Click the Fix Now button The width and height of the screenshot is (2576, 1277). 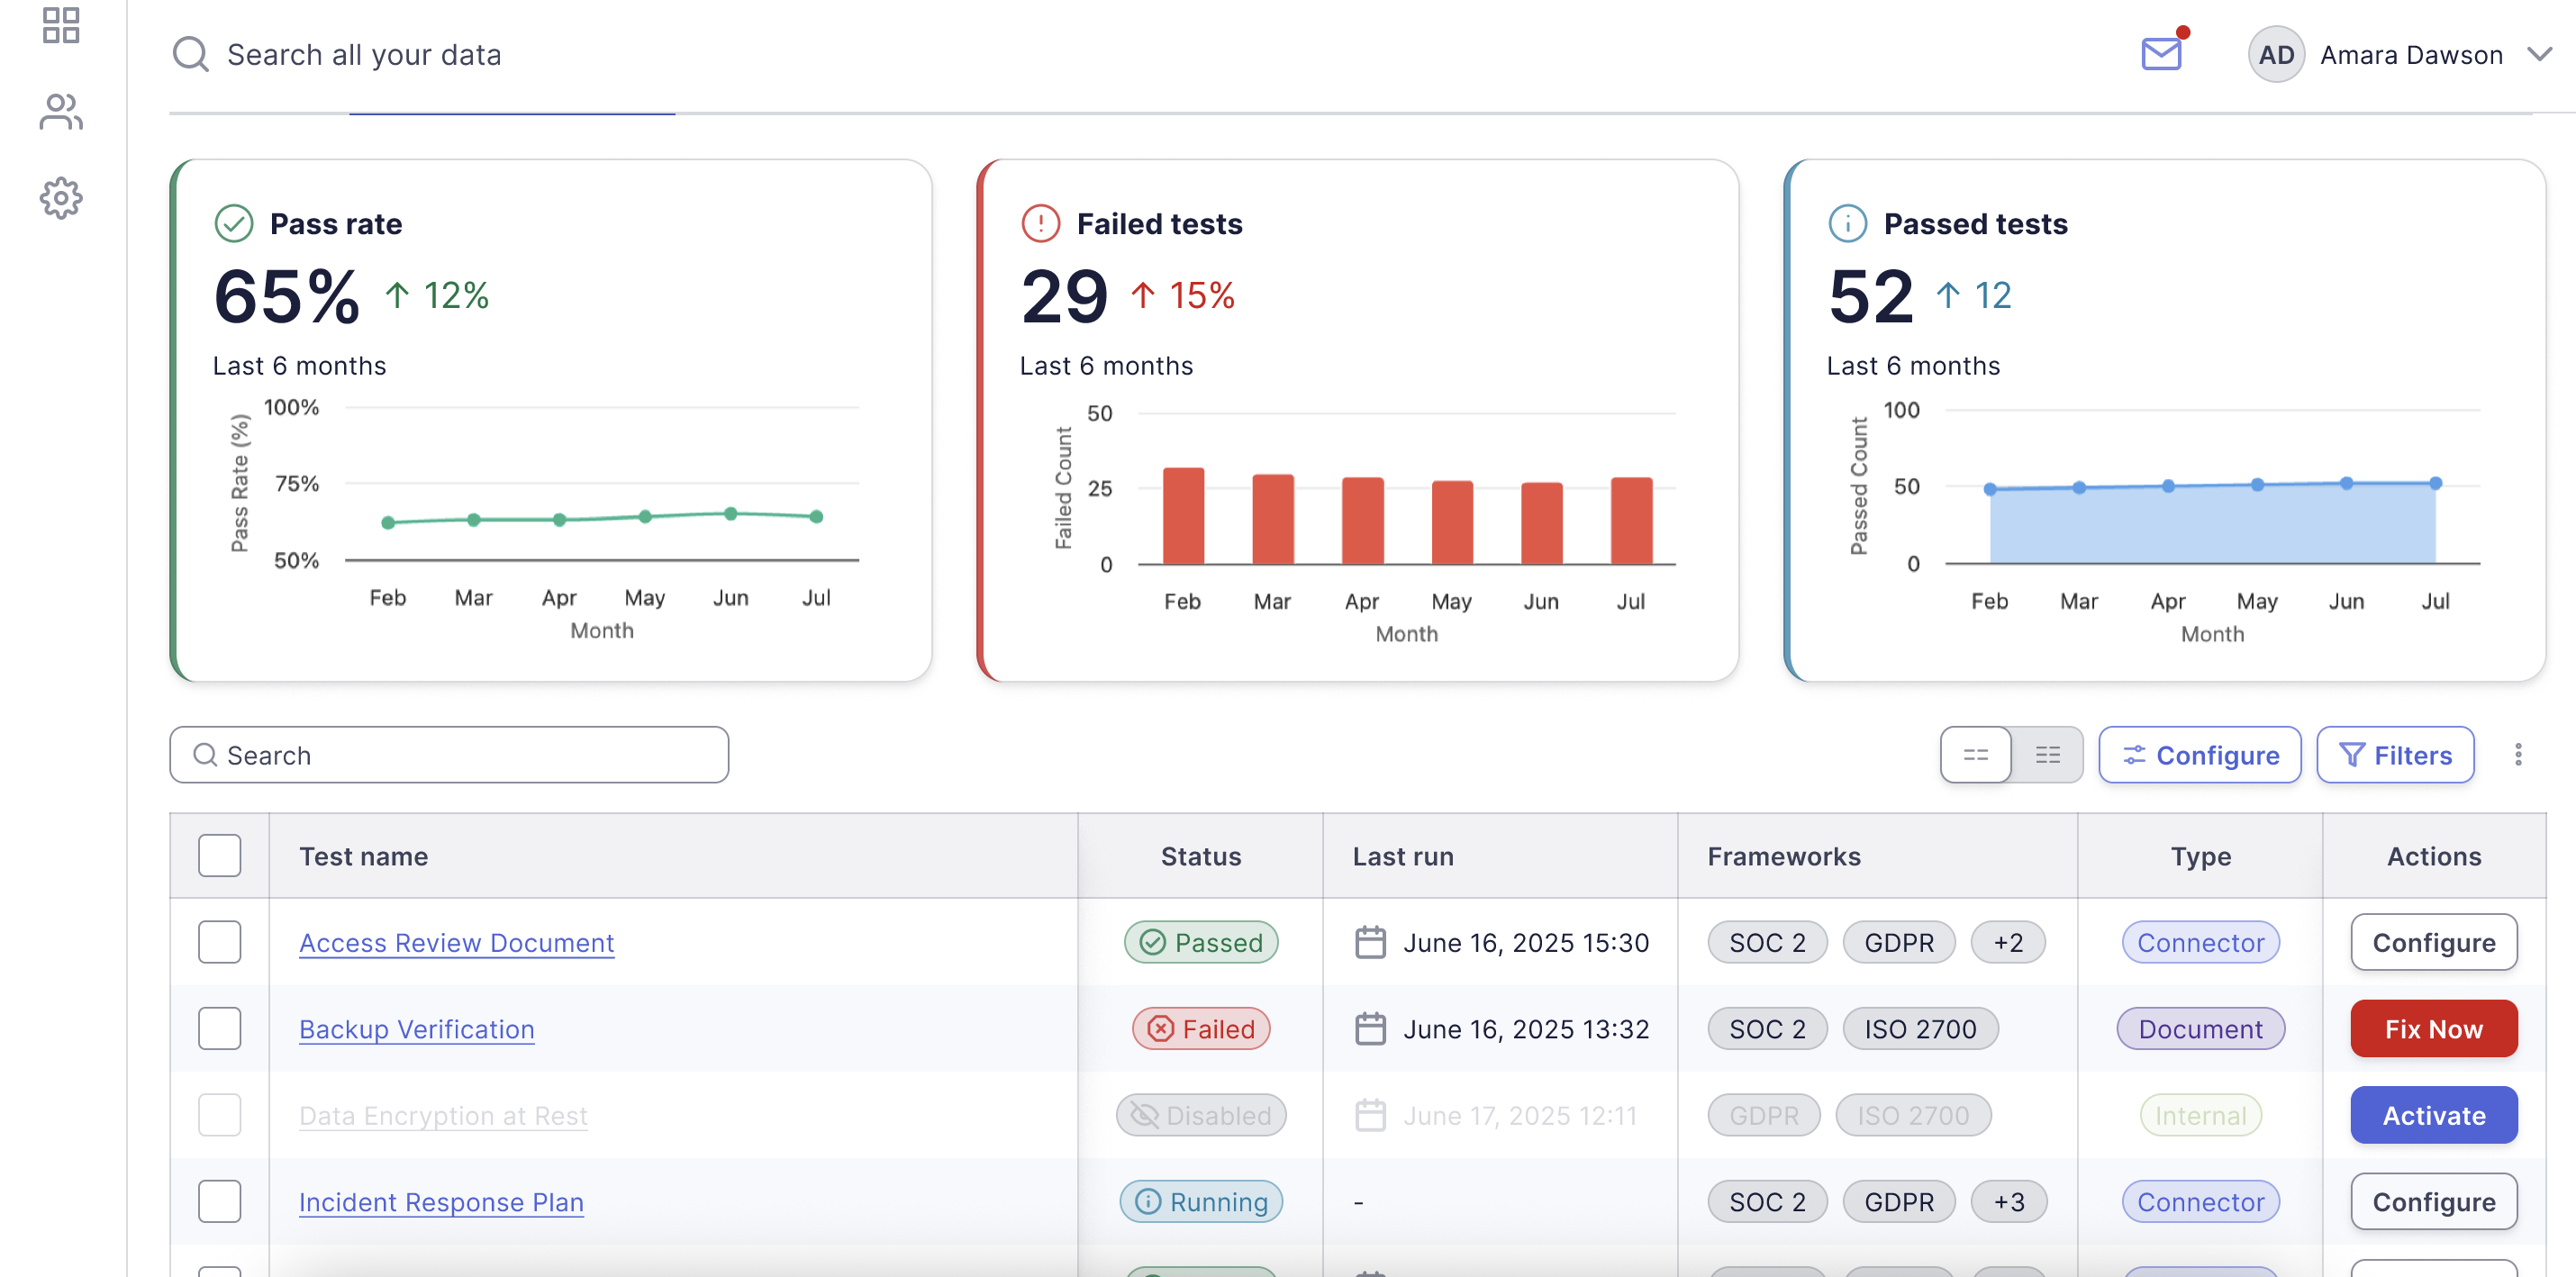[x=2433, y=1028]
